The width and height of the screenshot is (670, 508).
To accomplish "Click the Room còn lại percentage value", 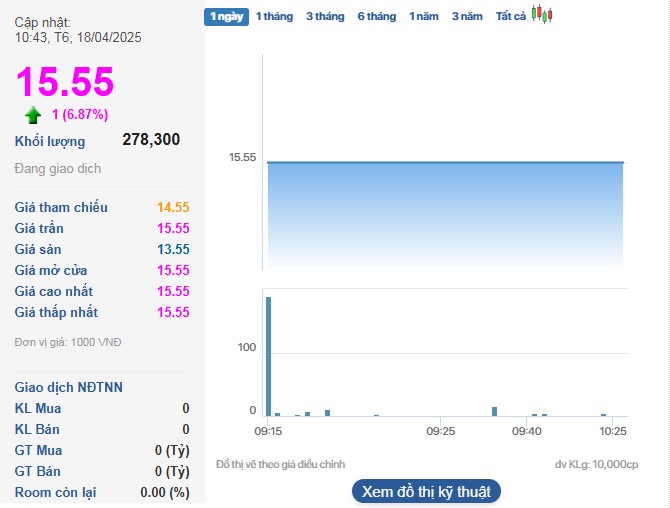I will (x=165, y=492).
